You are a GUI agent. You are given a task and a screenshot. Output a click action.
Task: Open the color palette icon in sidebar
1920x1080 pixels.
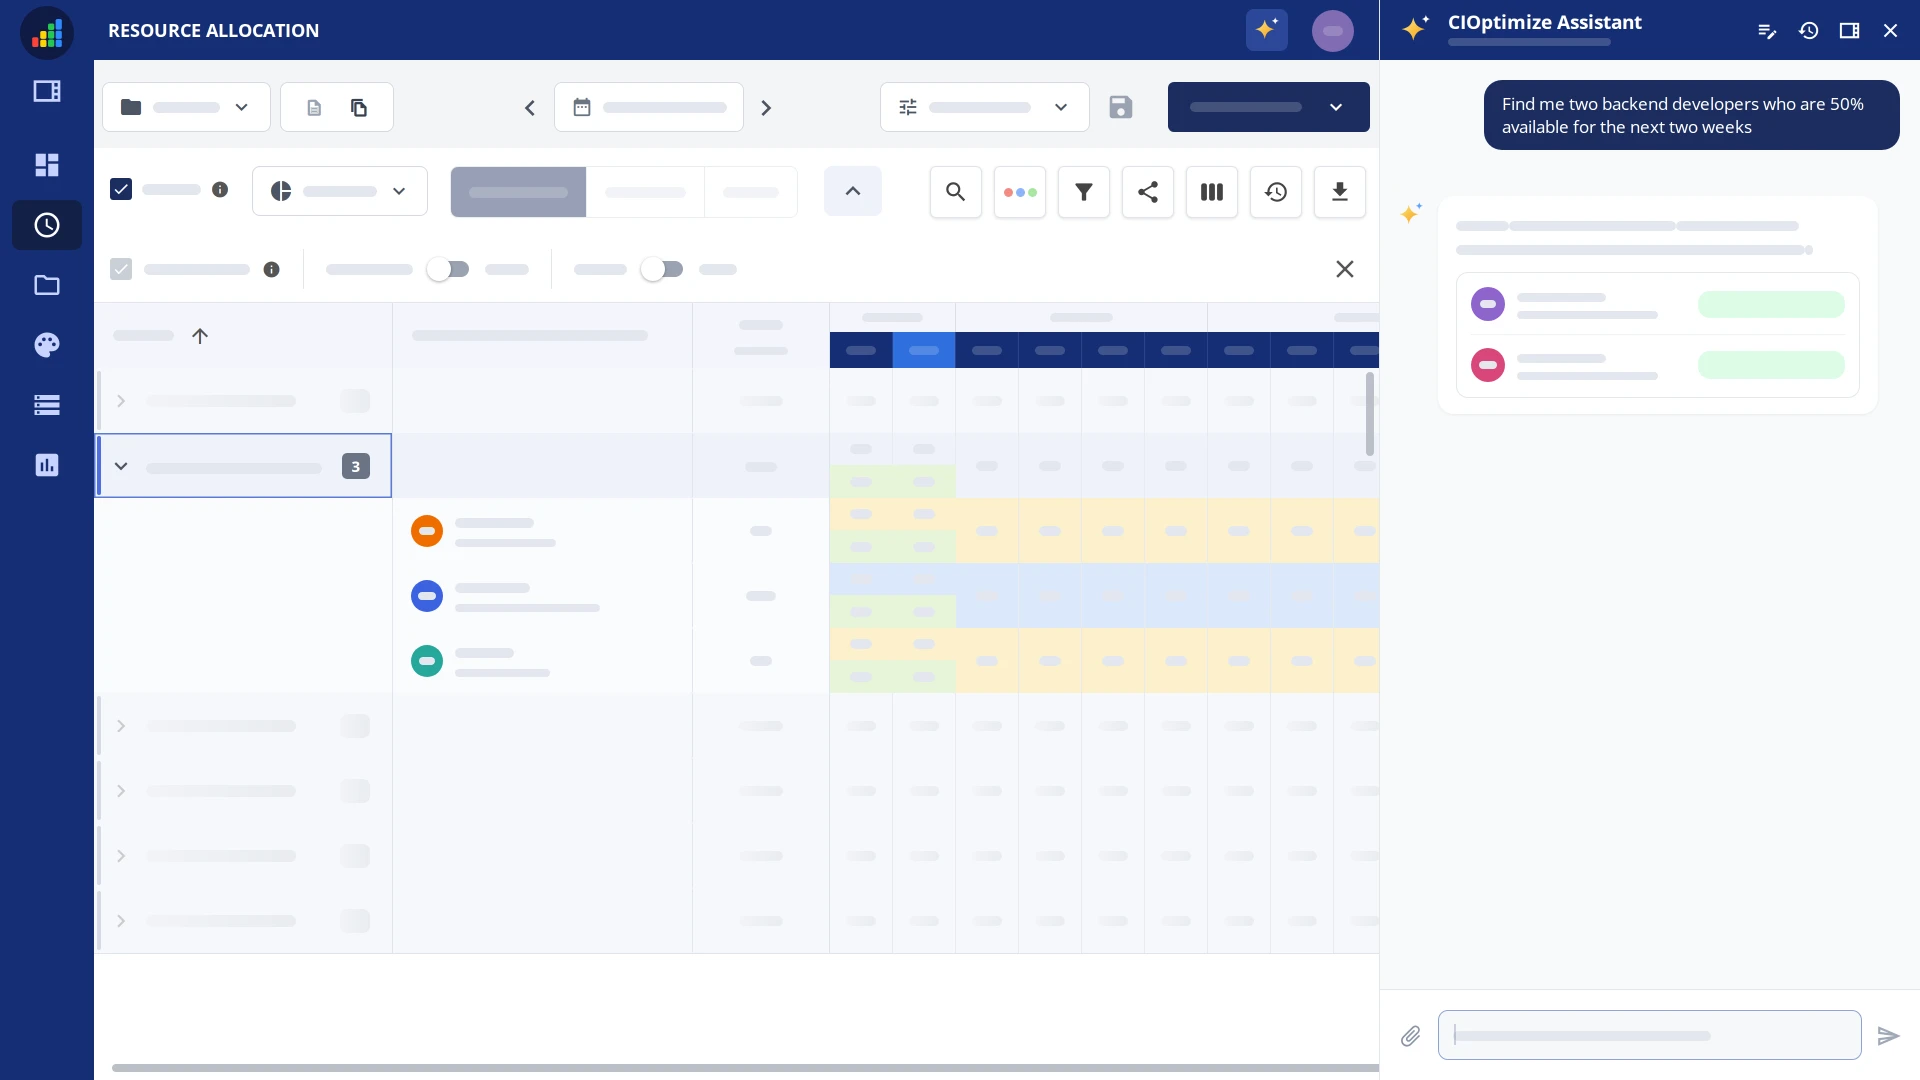click(47, 345)
